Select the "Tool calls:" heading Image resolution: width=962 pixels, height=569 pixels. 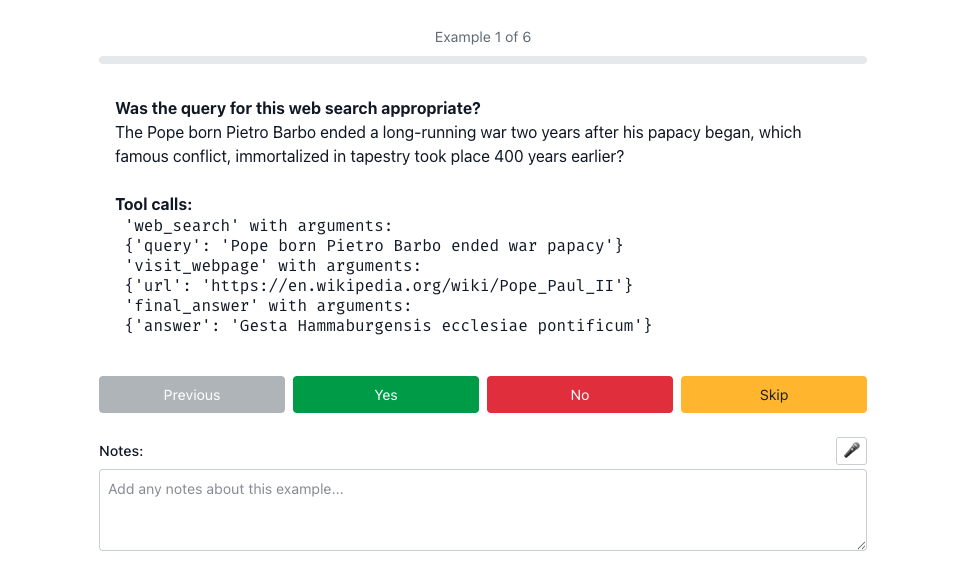tap(154, 204)
